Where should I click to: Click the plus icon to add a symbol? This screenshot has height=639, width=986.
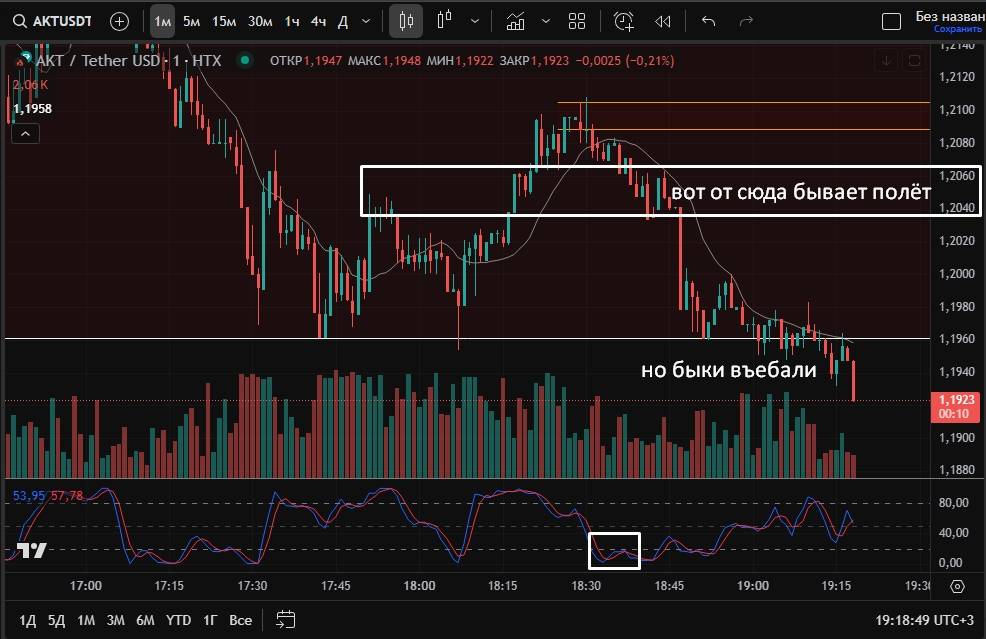(119, 21)
